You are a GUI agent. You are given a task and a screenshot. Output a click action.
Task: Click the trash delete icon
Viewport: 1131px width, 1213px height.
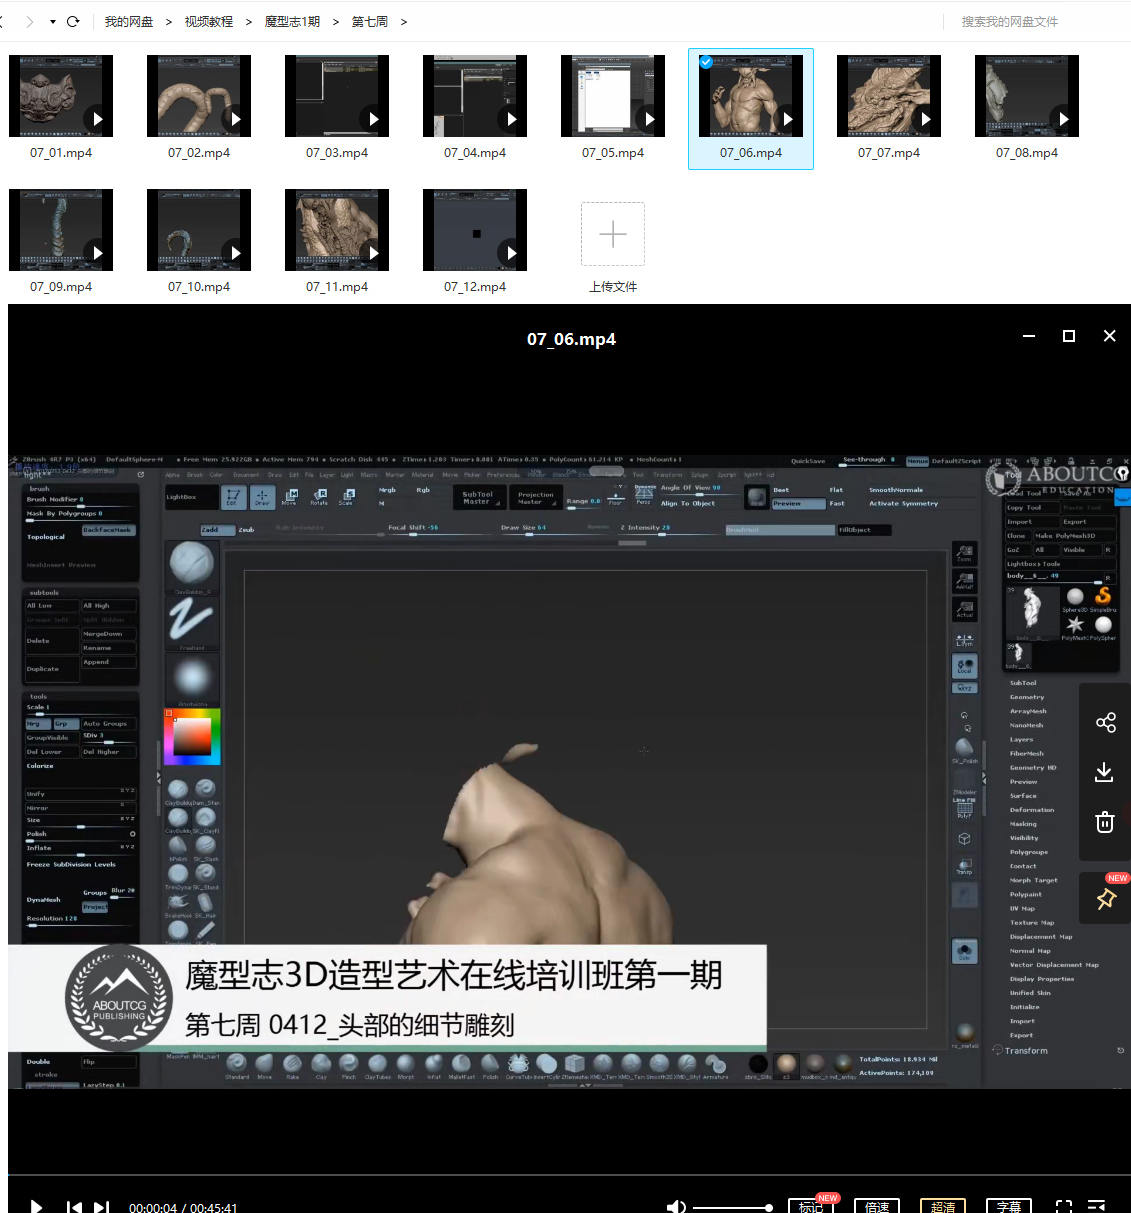coord(1104,822)
